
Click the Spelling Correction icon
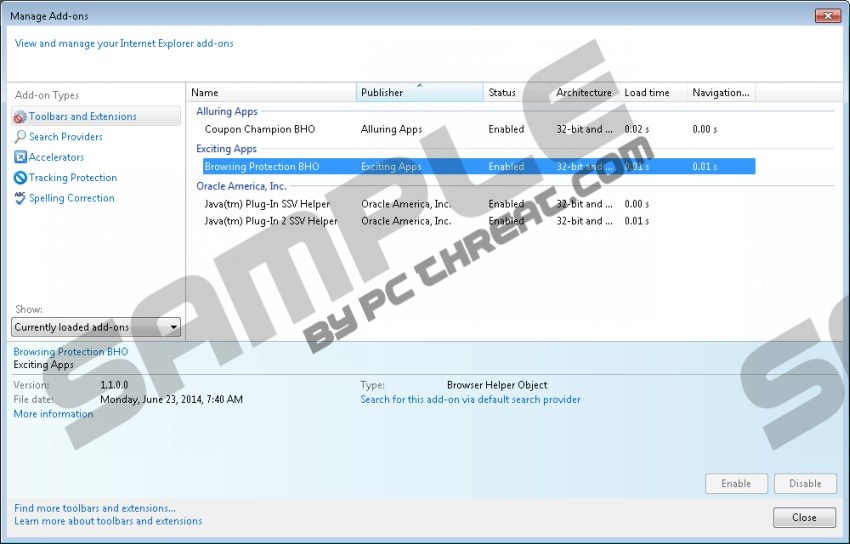click(x=20, y=198)
